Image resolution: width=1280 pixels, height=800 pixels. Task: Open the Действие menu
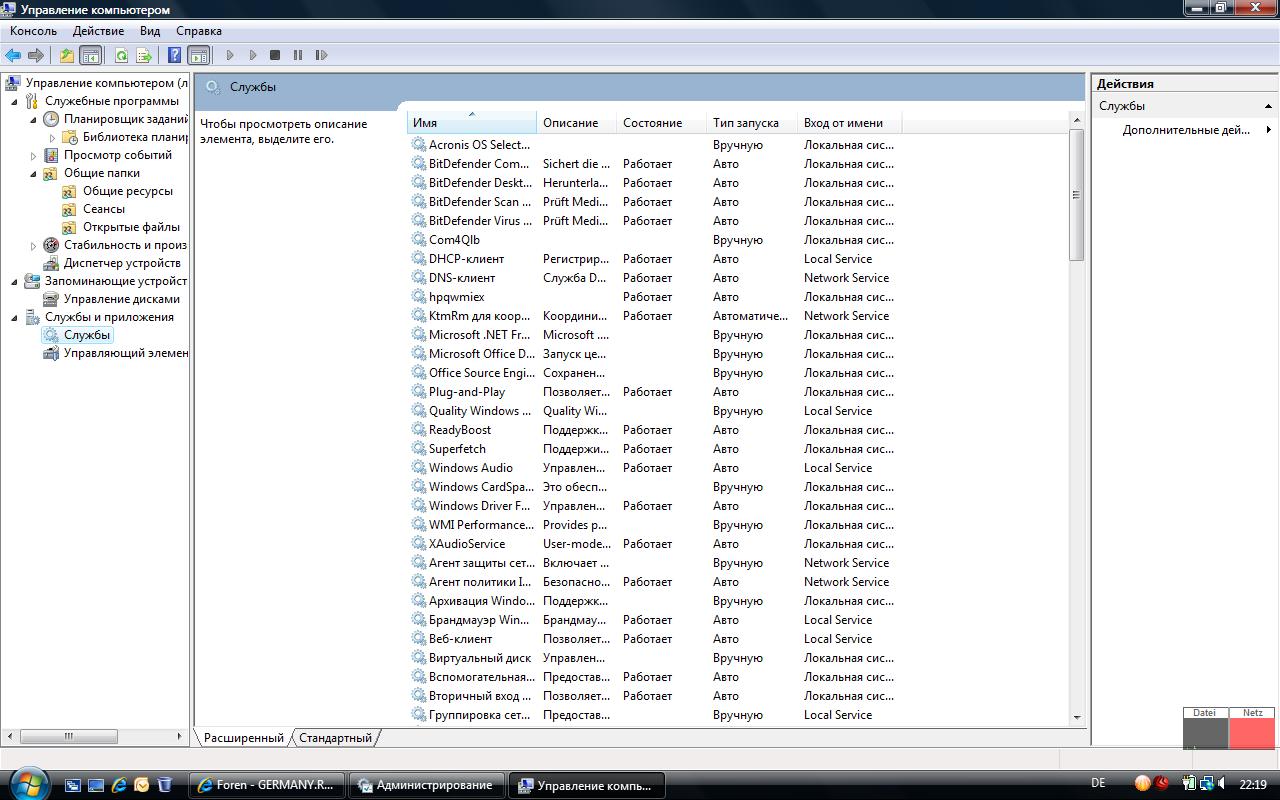click(98, 31)
